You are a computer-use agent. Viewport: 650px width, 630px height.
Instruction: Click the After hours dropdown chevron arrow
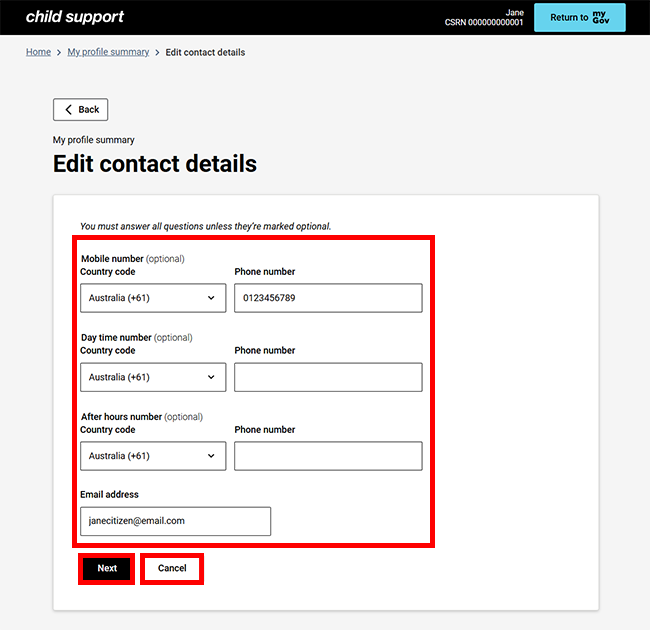click(x=211, y=456)
